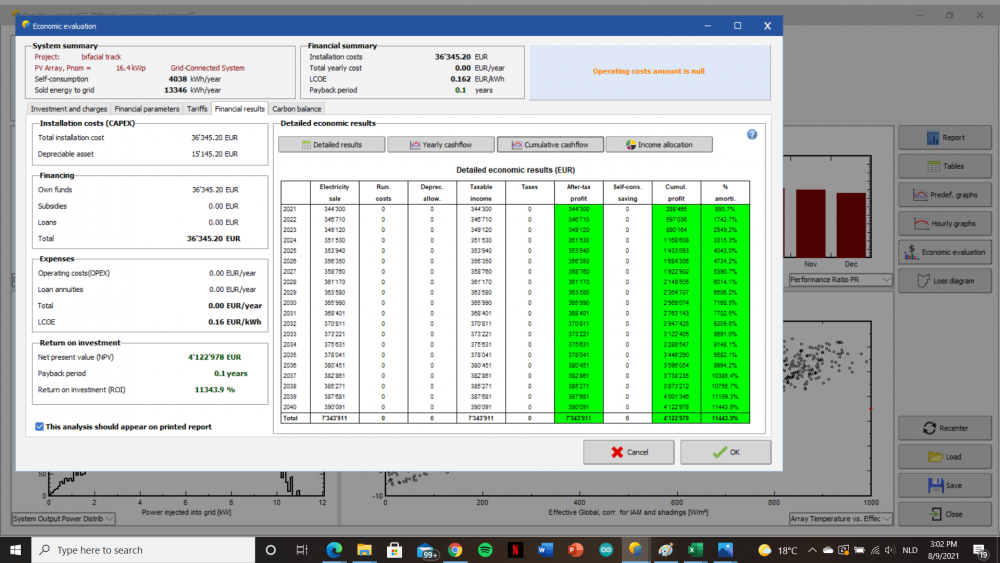Screen dimensions: 1000x563
Task: Open the Financial parameters tab
Action: coord(147,109)
